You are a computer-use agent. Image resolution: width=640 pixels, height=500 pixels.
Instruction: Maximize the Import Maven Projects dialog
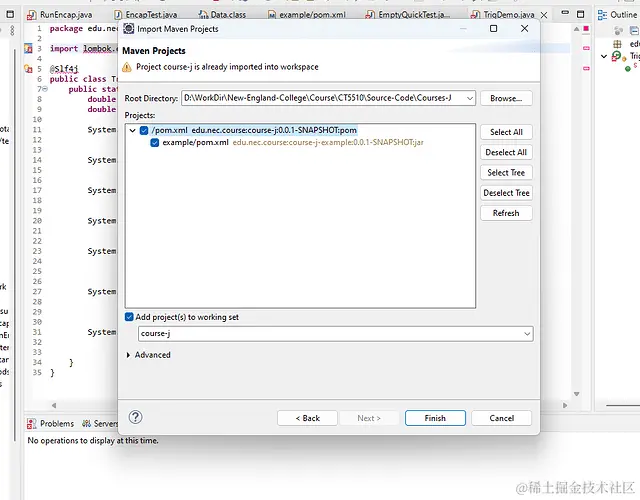point(493,29)
